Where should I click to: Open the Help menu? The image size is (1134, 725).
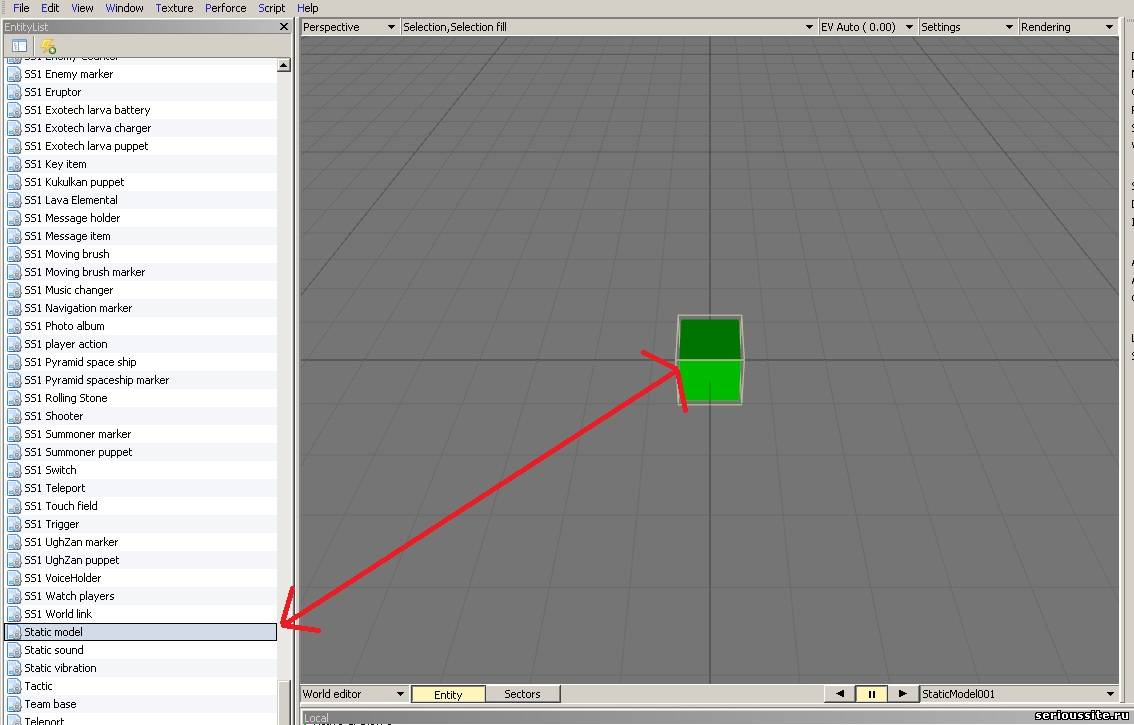click(307, 8)
